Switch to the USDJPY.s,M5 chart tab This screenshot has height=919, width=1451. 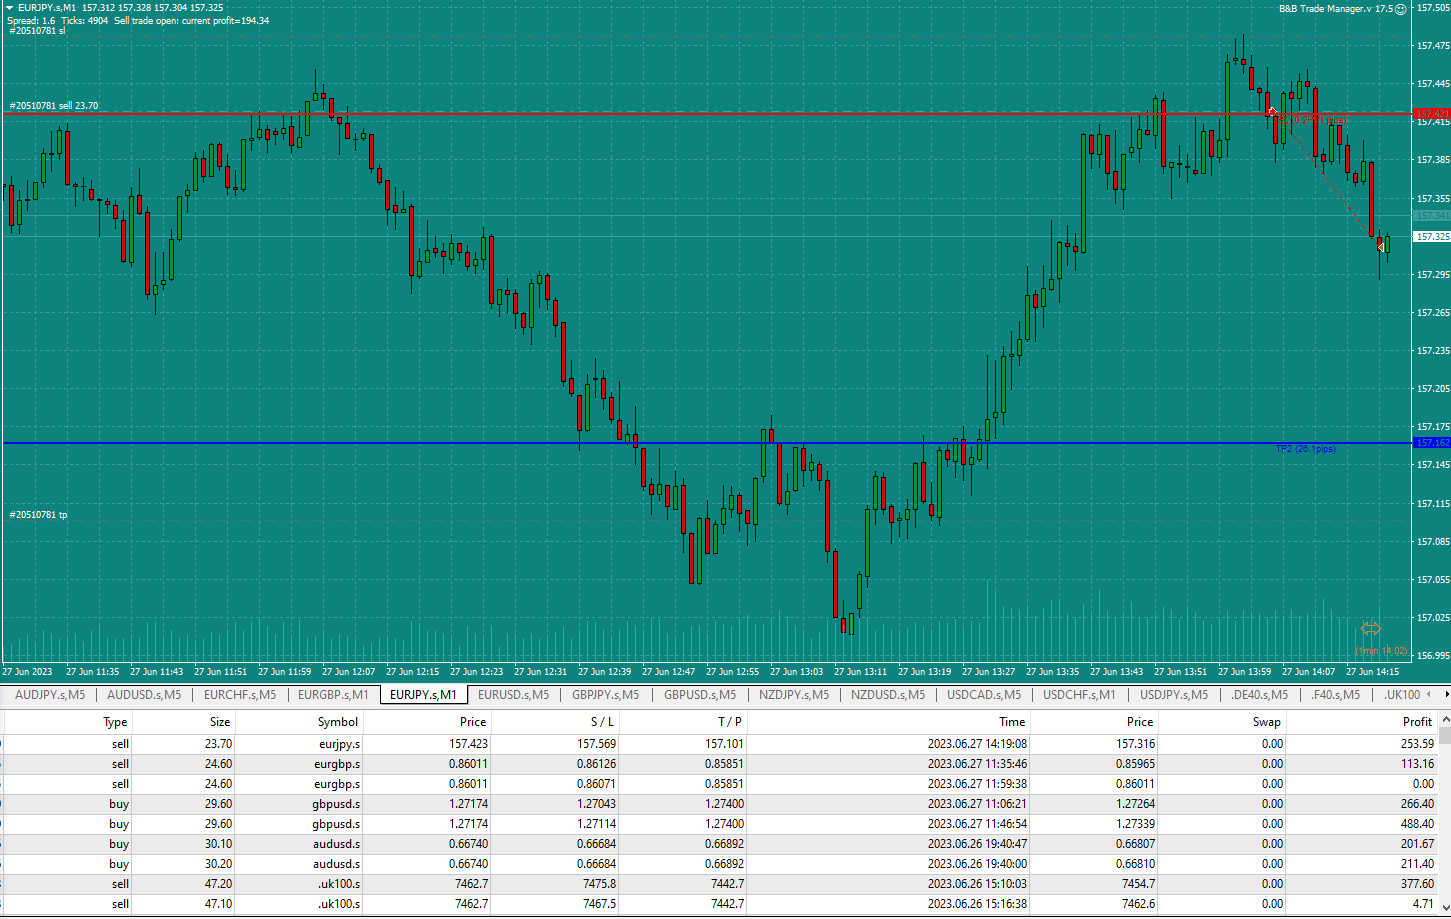tap(1174, 694)
